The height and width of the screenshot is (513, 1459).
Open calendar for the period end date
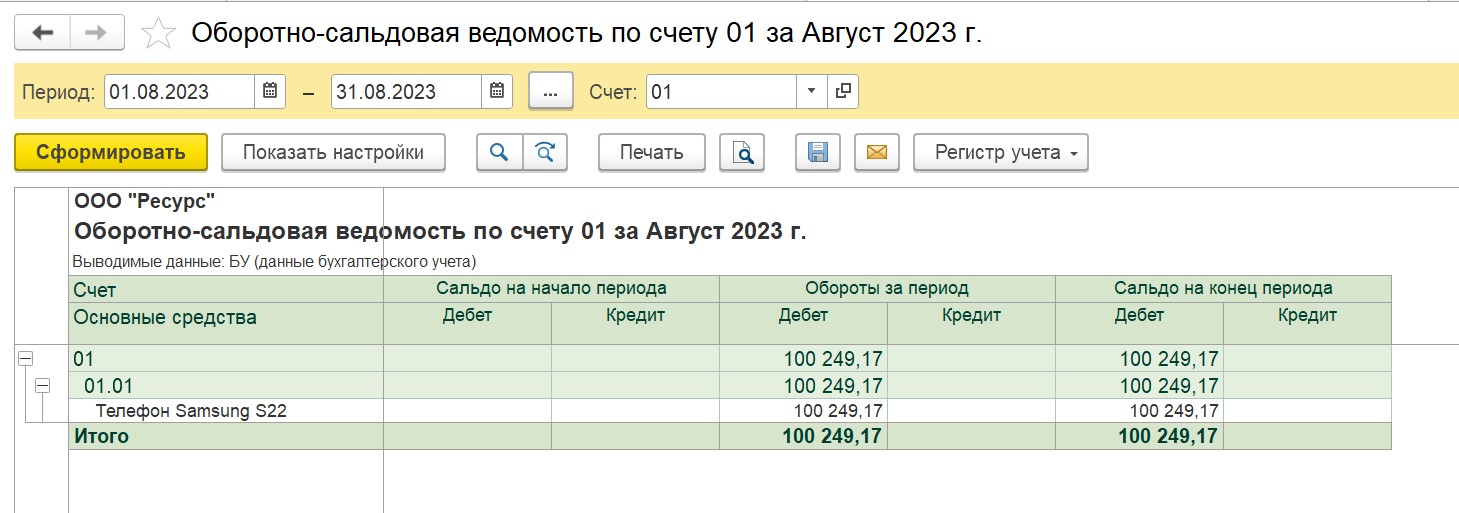point(497,92)
